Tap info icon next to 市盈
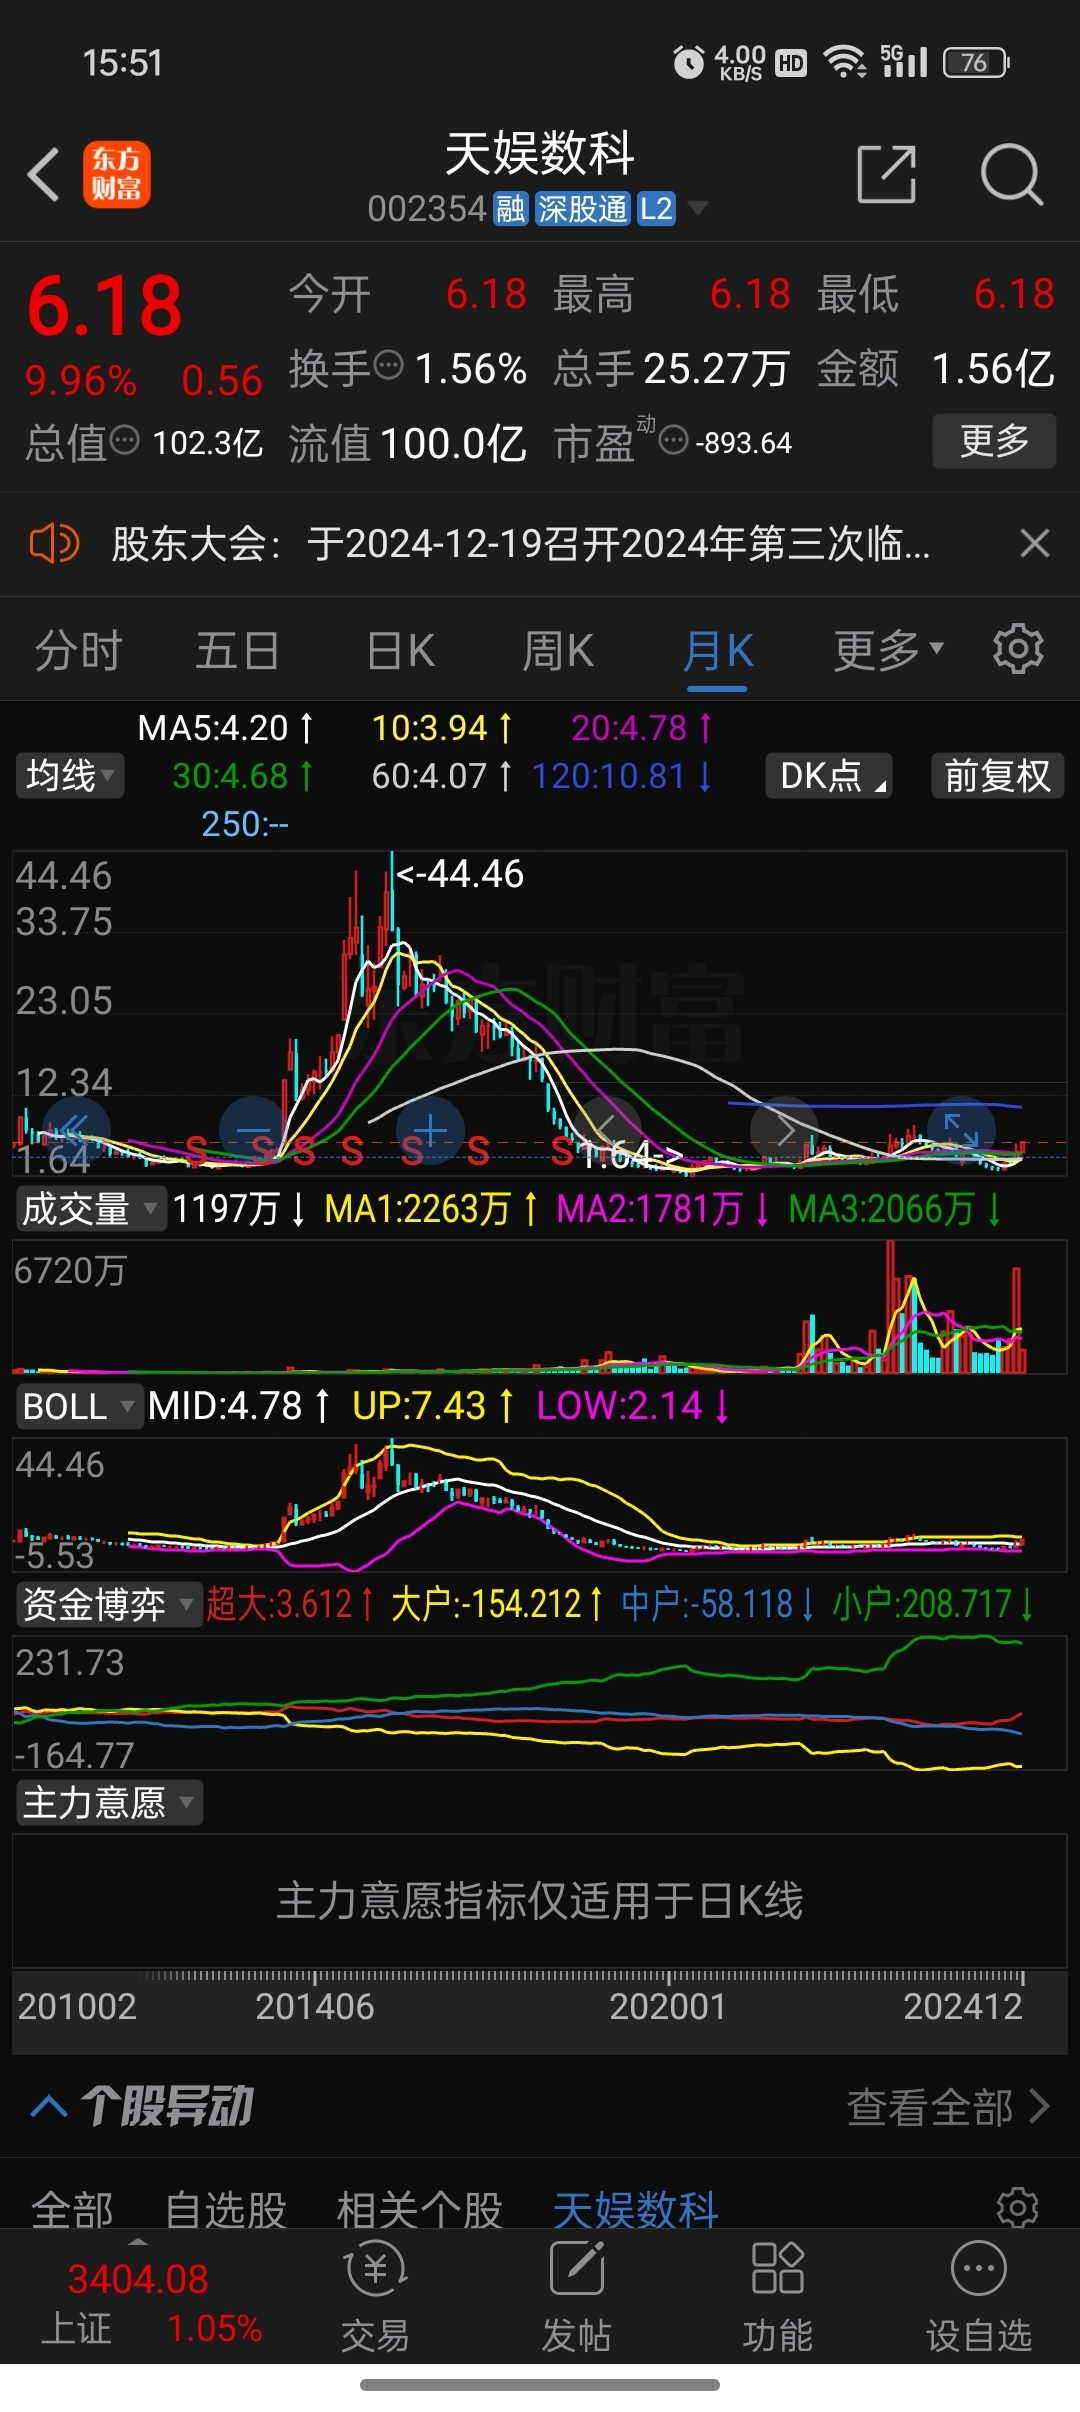 click(674, 439)
